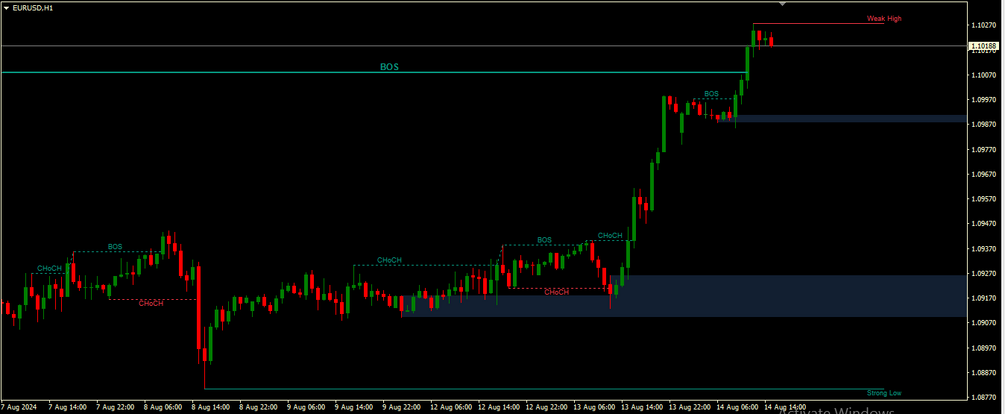Click the 8 Aug 22:00 time label

(x=258, y=407)
